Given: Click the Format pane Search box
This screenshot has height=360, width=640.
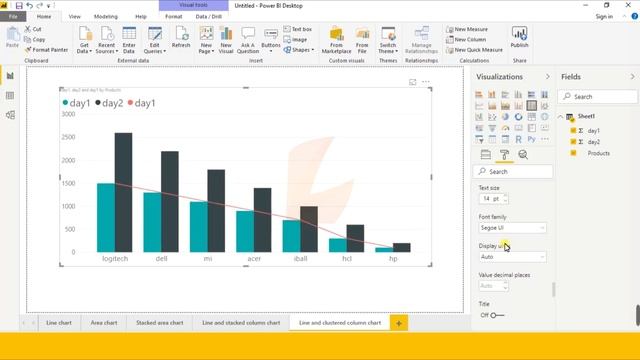Looking at the screenshot, I should click(513, 171).
